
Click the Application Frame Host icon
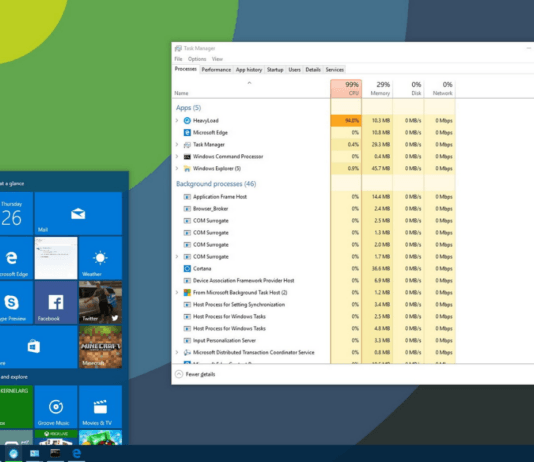point(187,197)
